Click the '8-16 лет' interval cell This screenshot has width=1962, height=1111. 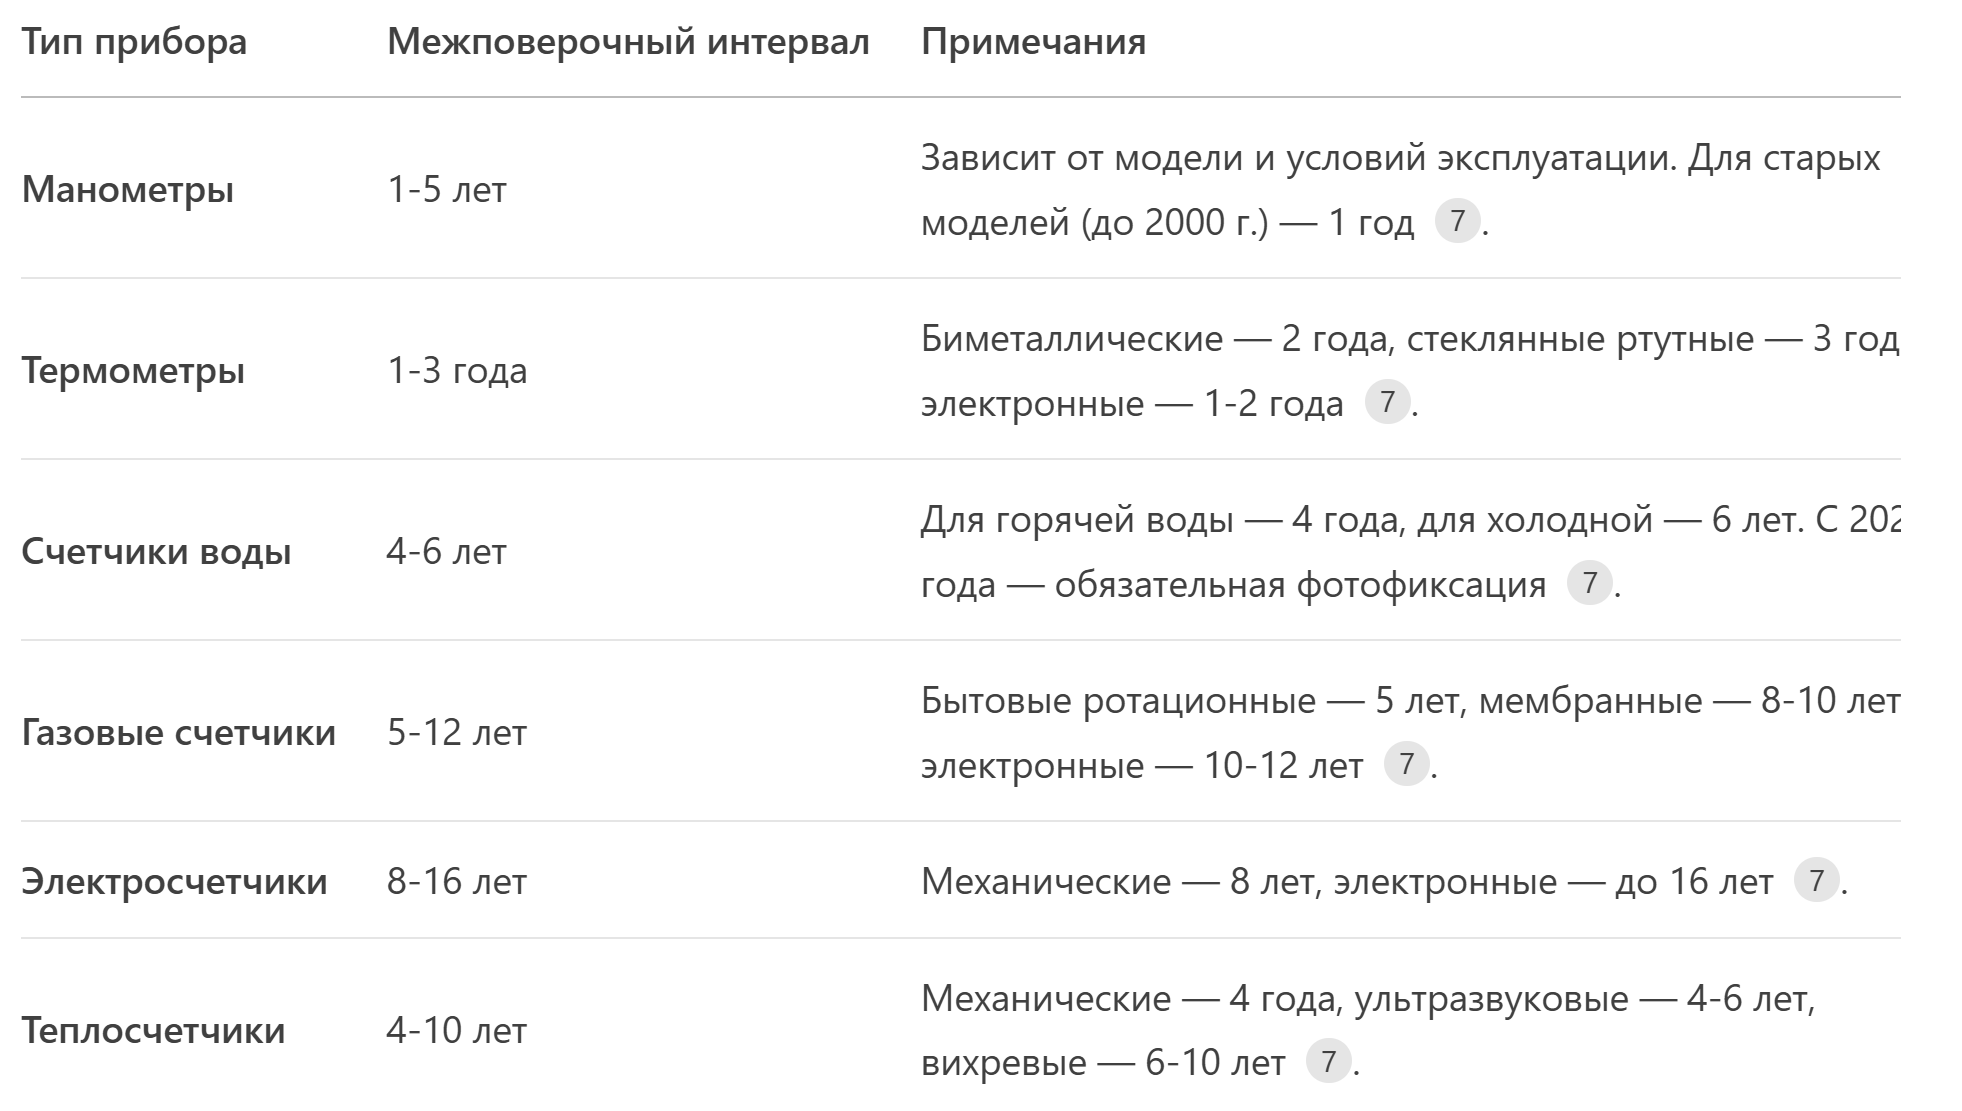pyautogui.click(x=457, y=881)
